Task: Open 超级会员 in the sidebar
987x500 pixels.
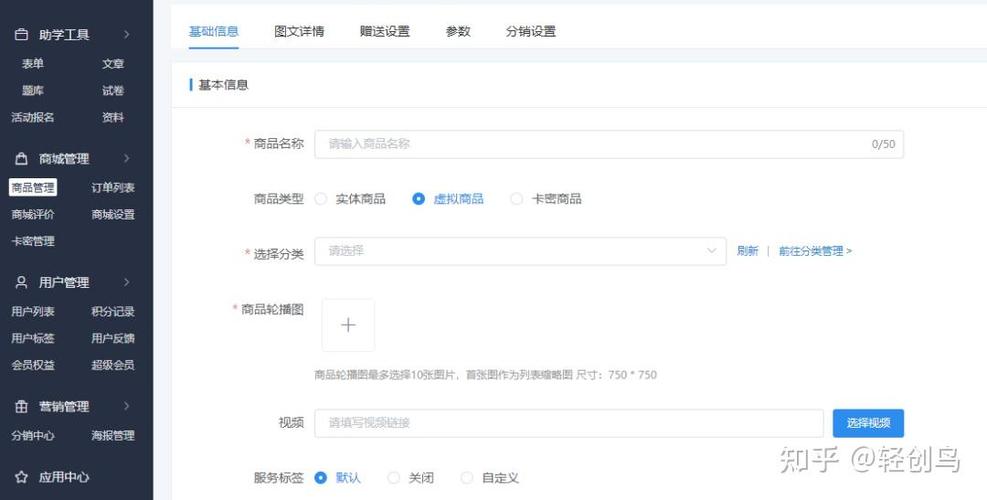Action: point(113,365)
